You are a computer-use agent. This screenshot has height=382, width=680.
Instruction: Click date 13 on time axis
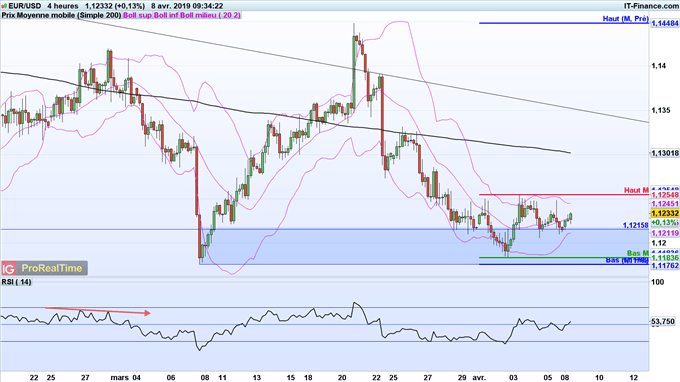pos(256,378)
